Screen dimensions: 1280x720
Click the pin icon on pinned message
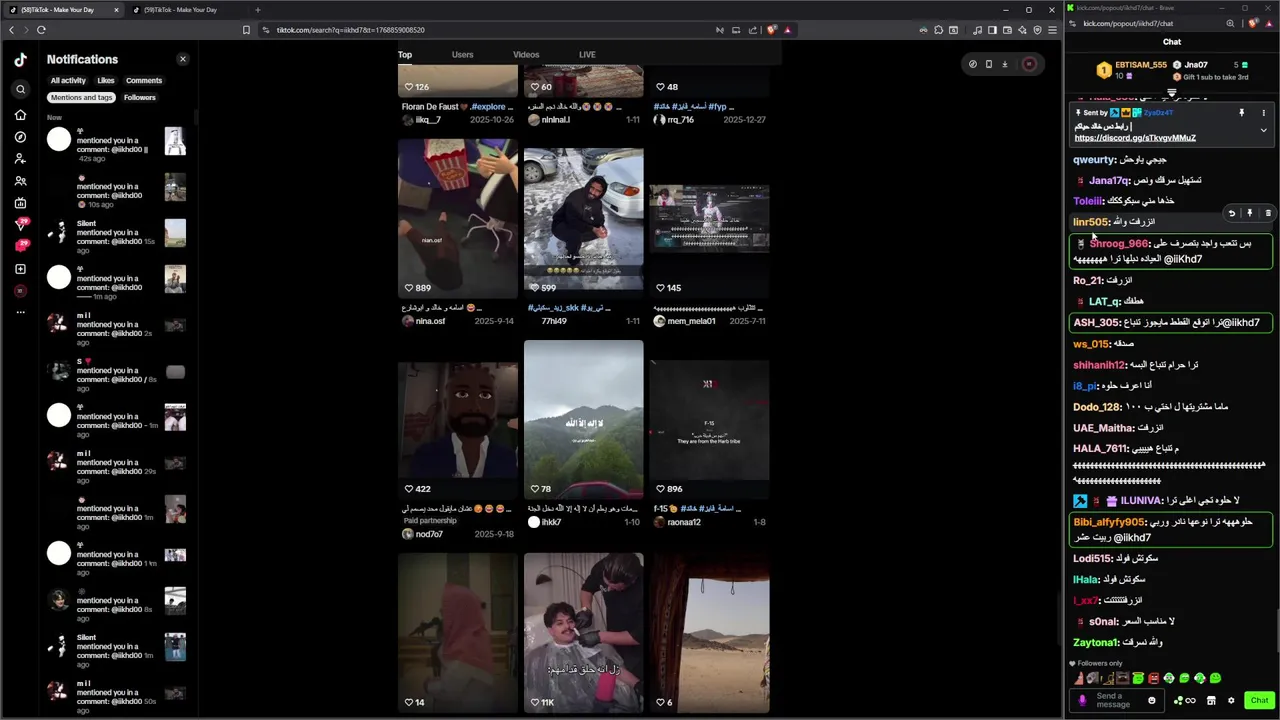point(1242,113)
